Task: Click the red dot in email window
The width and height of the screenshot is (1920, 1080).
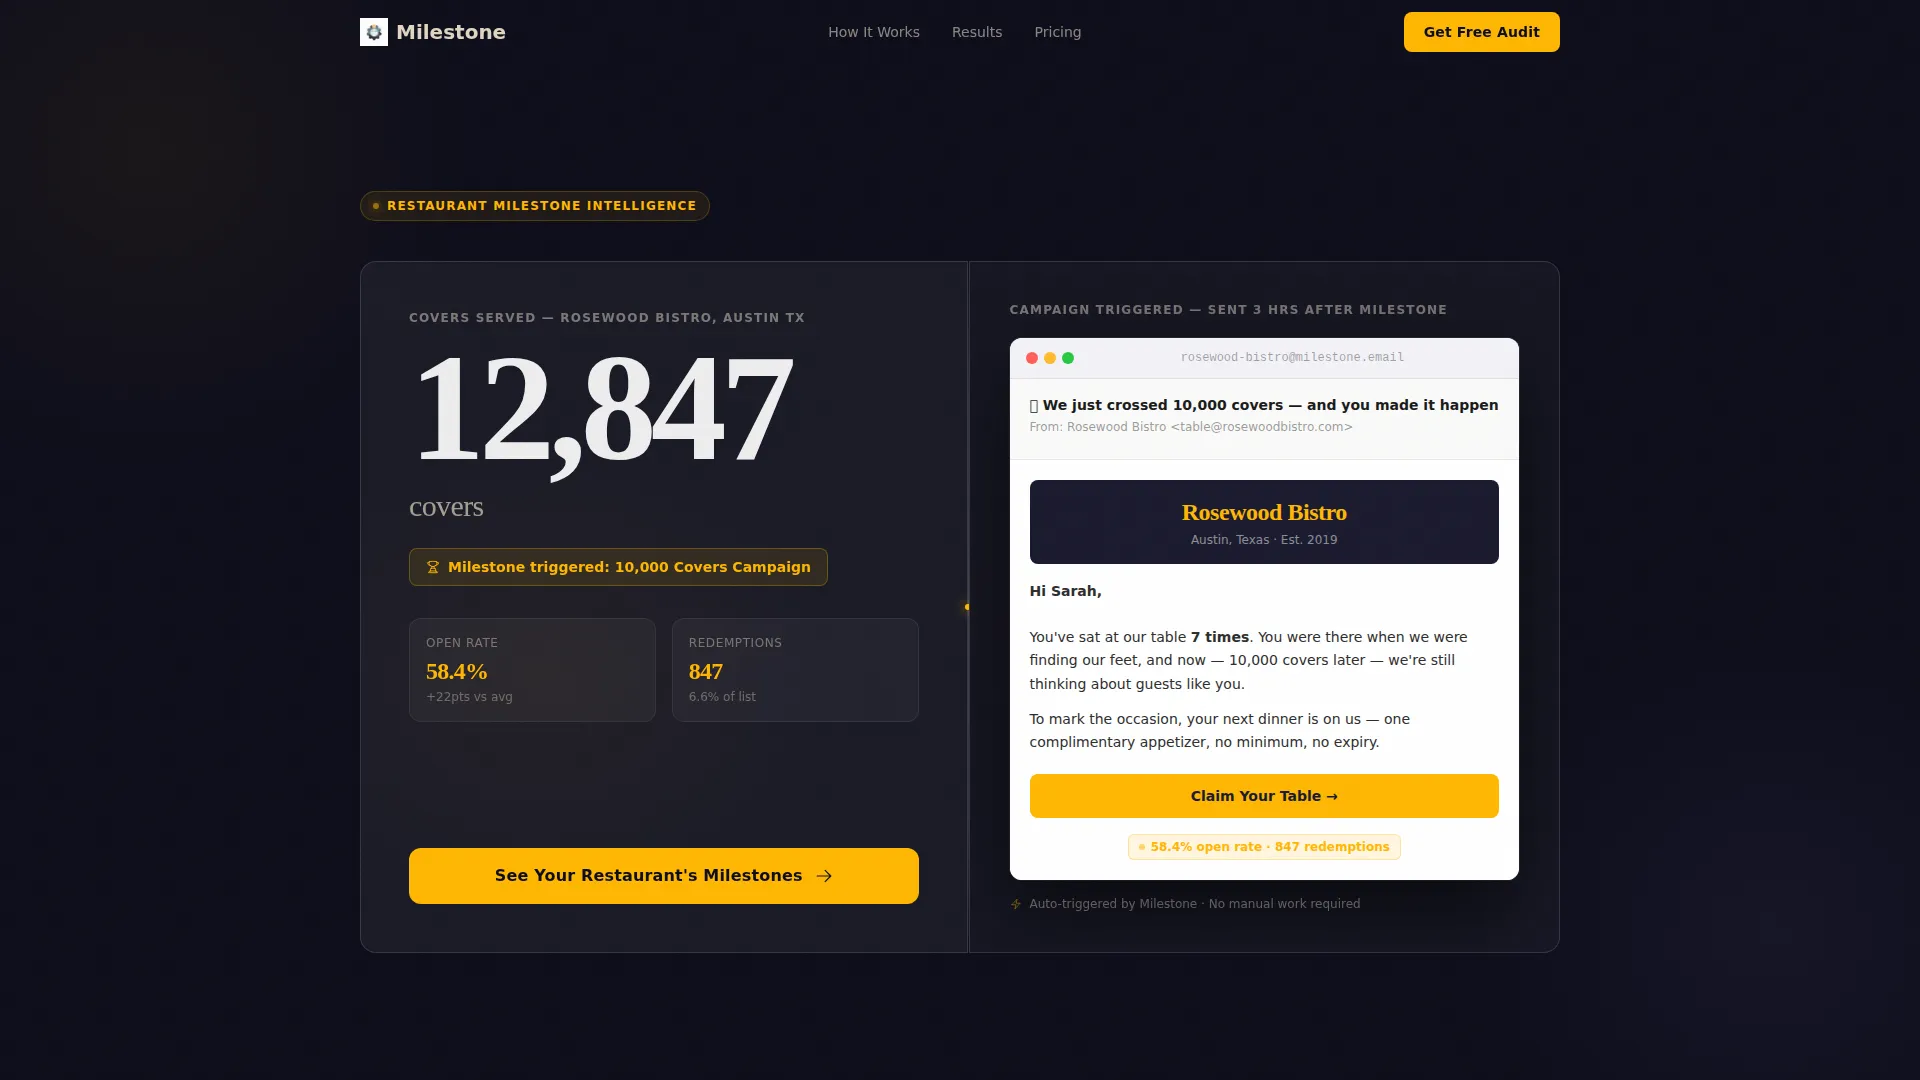Action: pos(1032,358)
